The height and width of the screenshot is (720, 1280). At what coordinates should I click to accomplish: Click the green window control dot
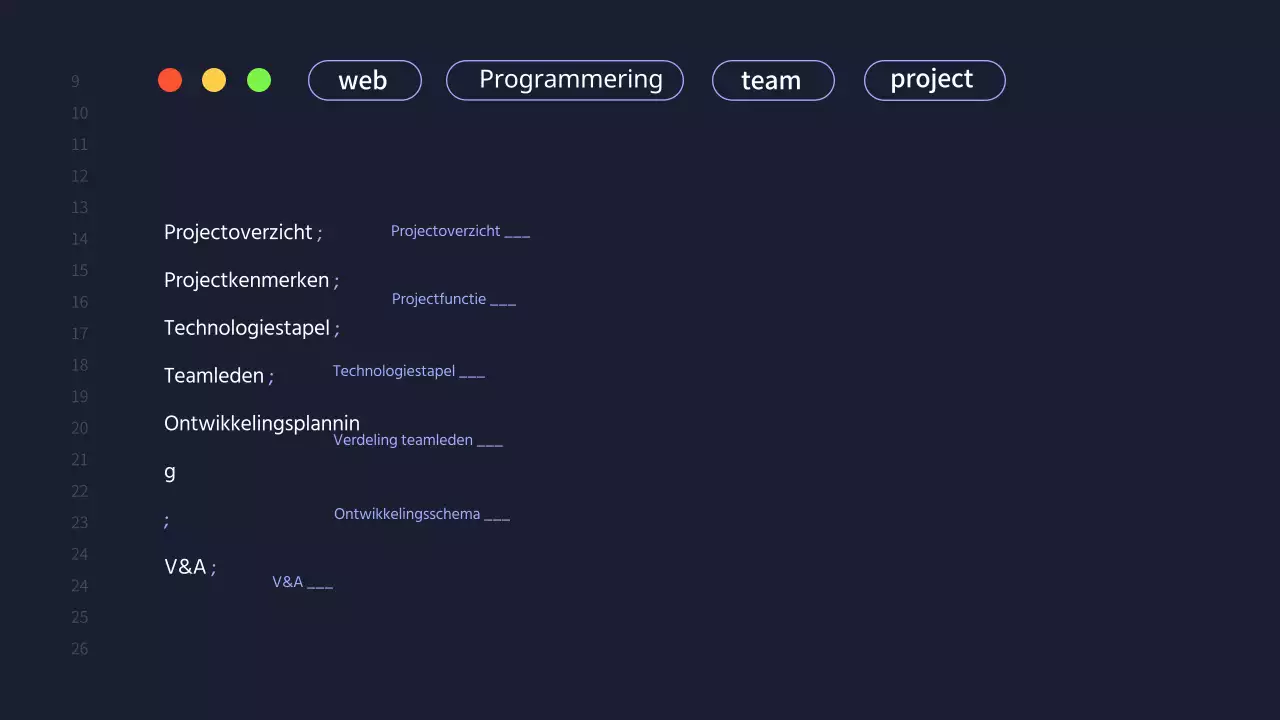pos(259,80)
